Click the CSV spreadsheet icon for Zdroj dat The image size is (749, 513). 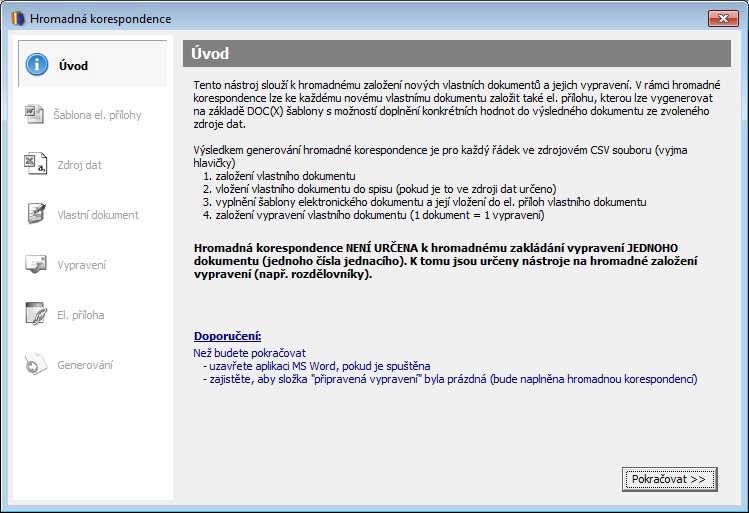point(35,164)
